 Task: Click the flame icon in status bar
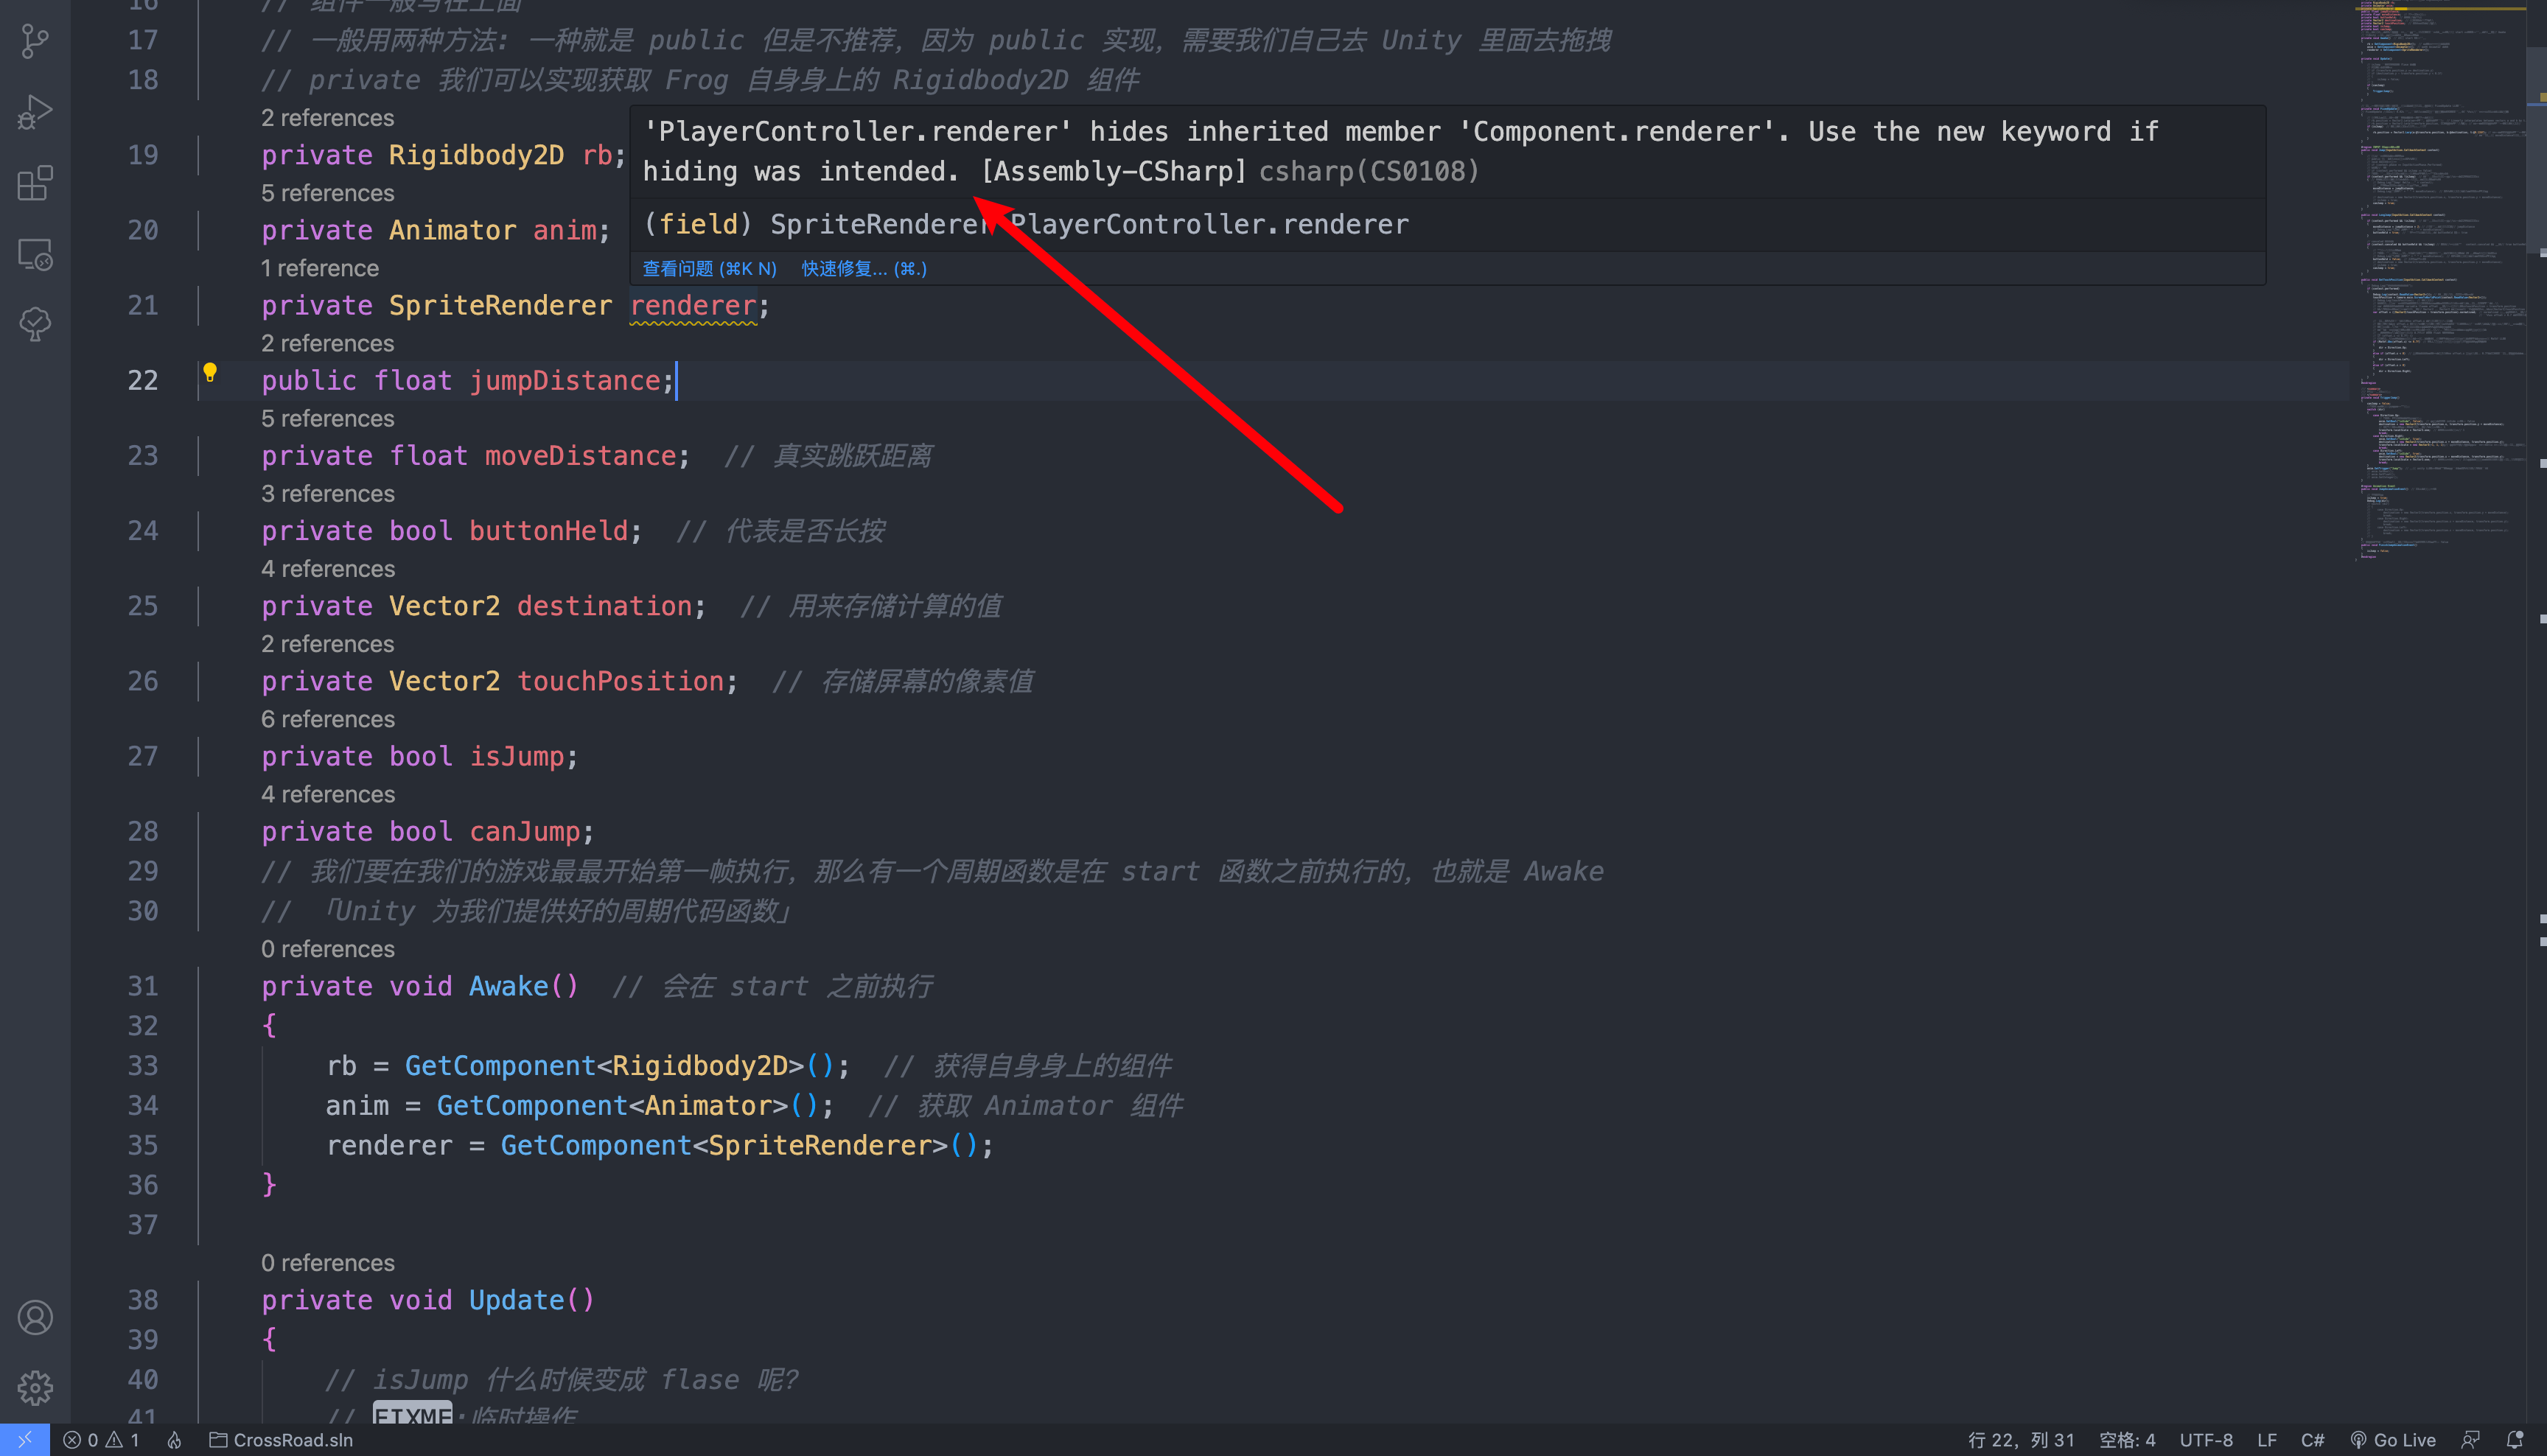(x=174, y=1440)
